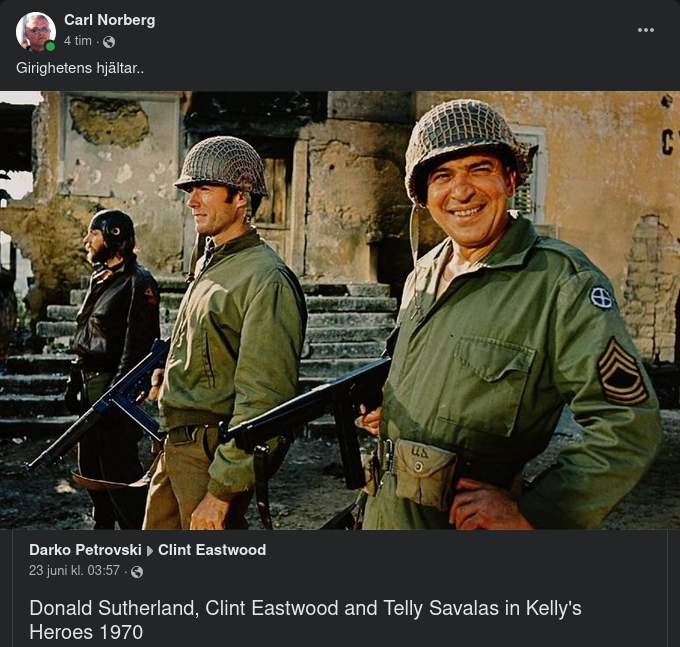Image resolution: width=680 pixels, height=647 pixels.
Task: Open the three-dot post options menu
Action: [646, 30]
